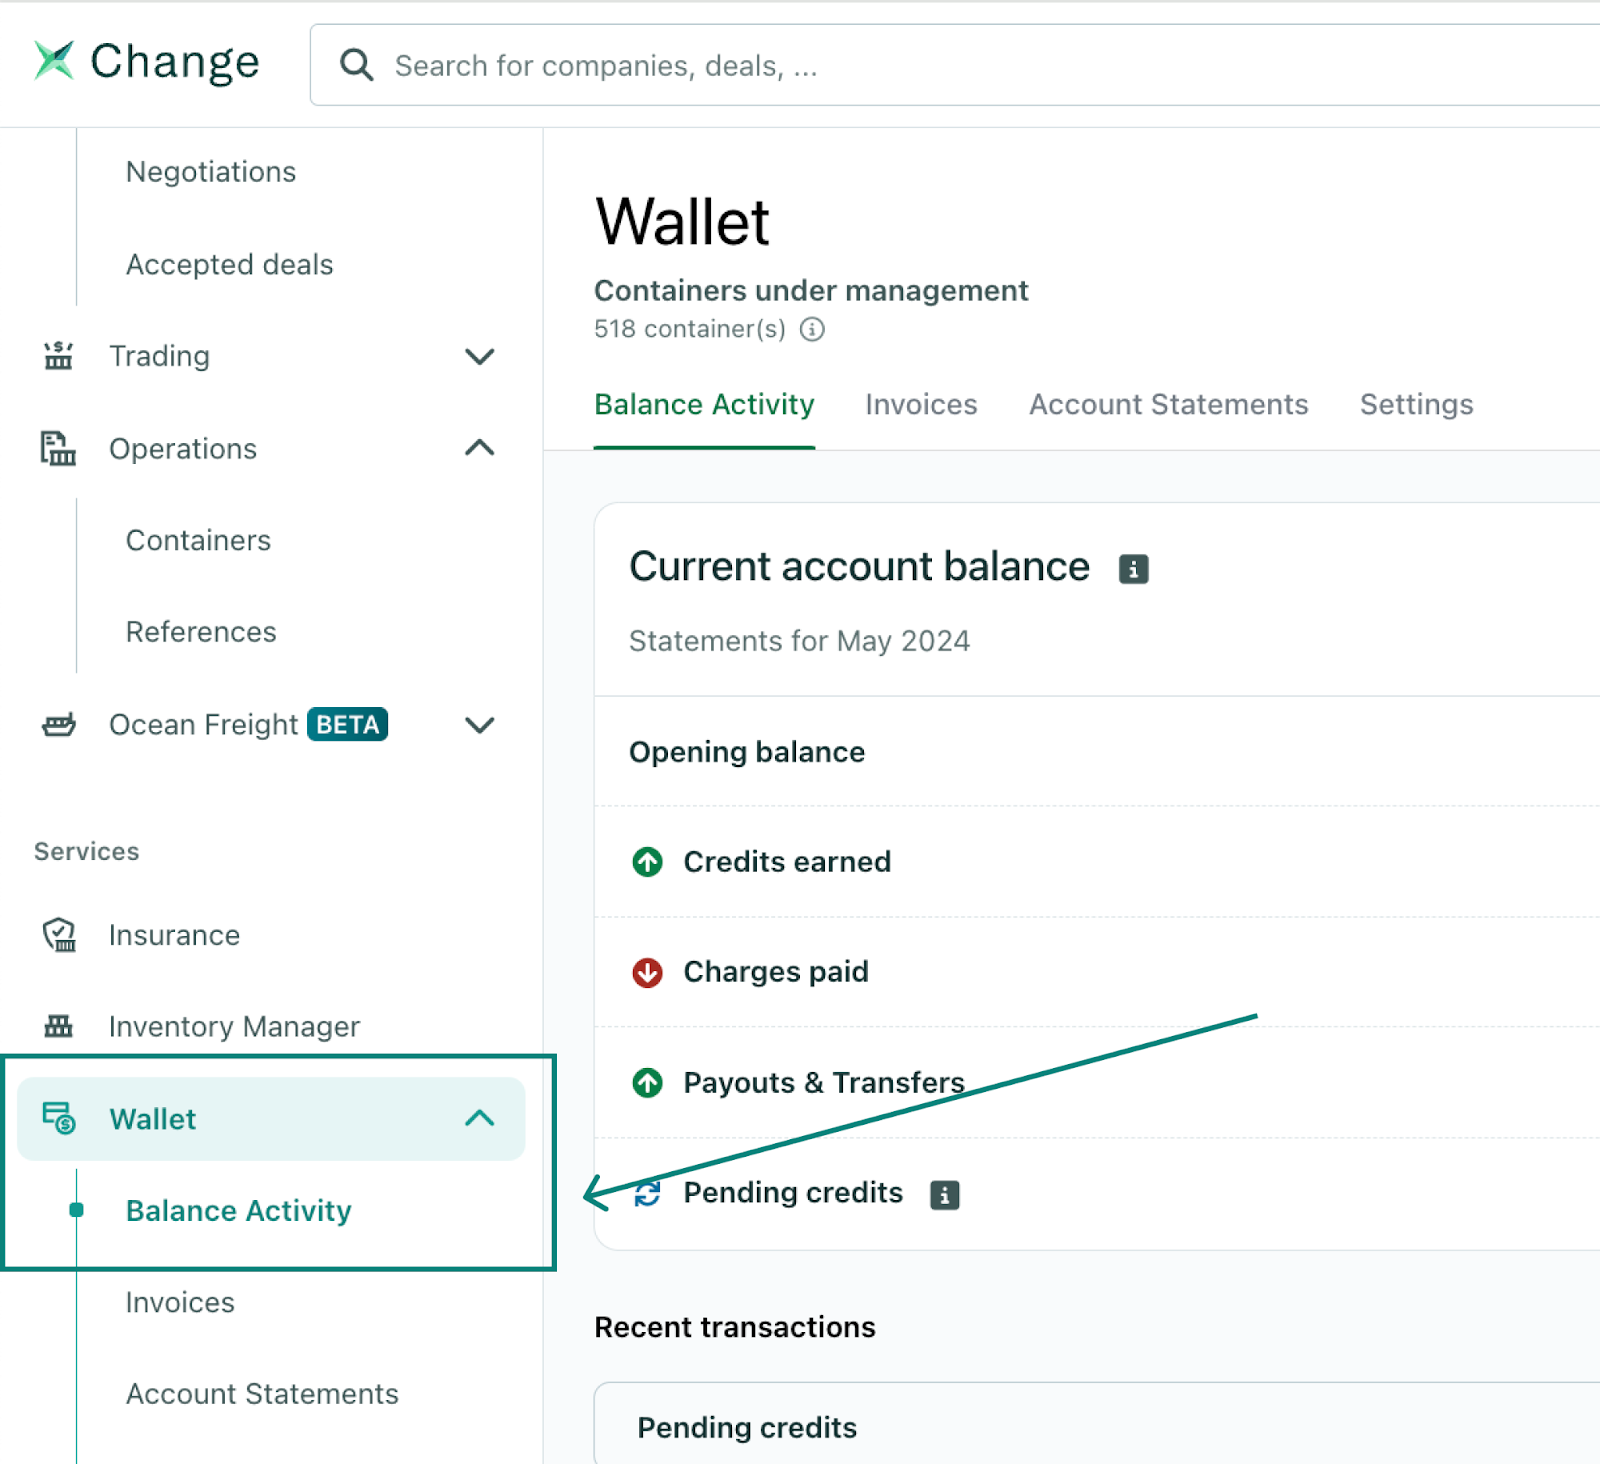Go to Accepted deals in sidebar
The height and width of the screenshot is (1464, 1600).
click(229, 264)
